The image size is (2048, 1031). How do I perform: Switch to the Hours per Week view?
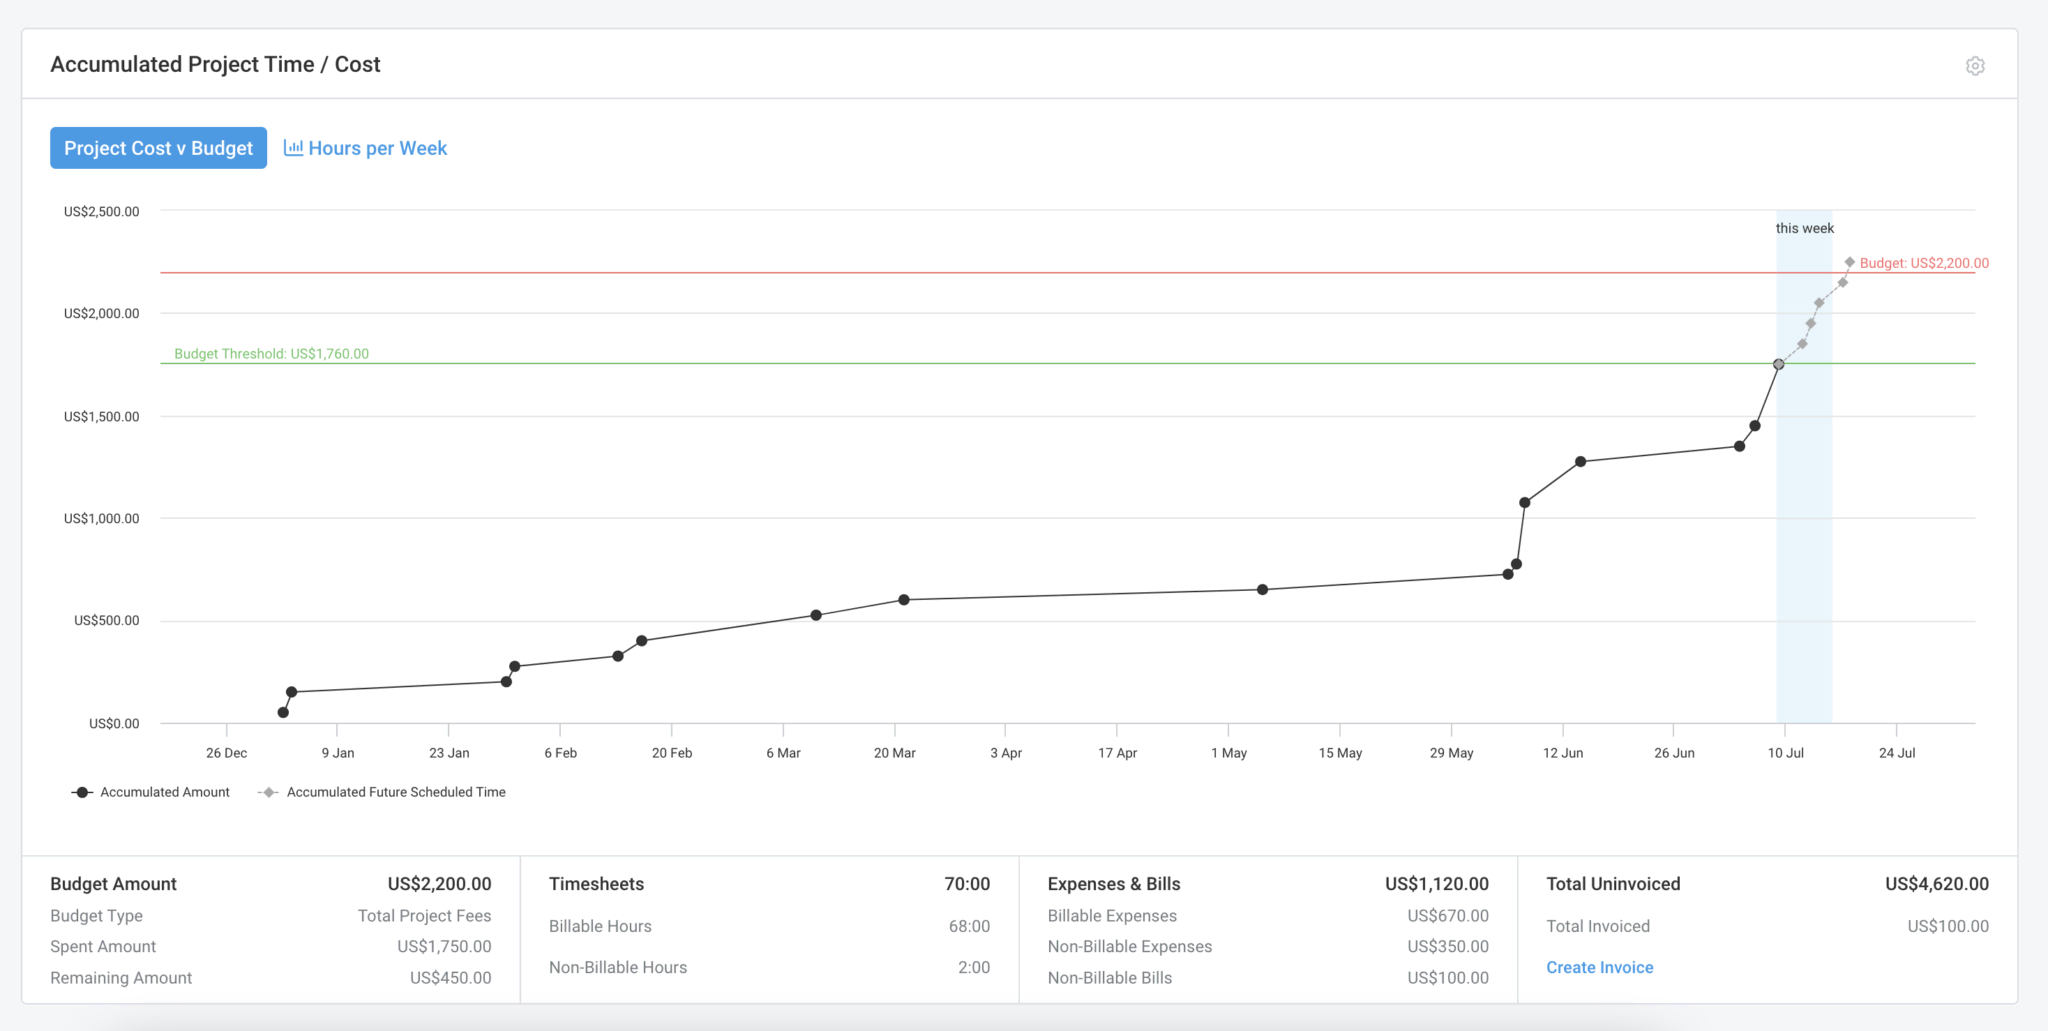(377, 147)
